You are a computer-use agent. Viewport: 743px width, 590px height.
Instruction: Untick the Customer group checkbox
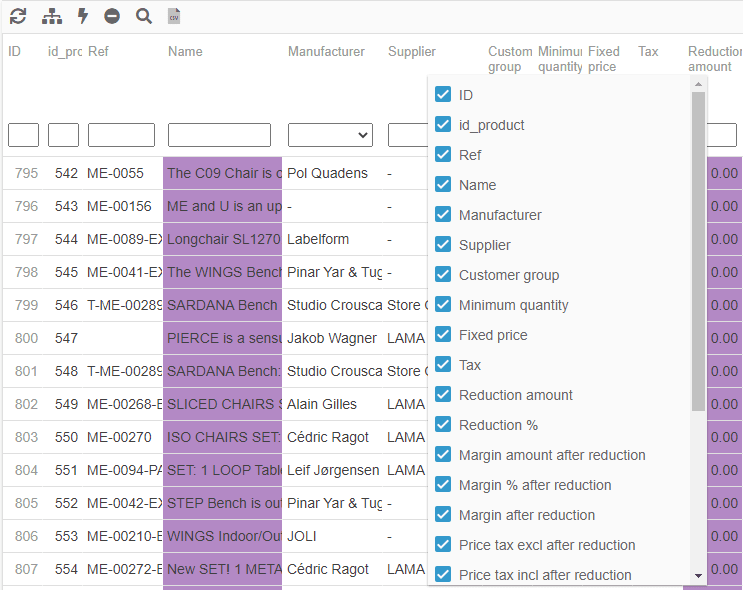pyautogui.click(x=443, y=275)
